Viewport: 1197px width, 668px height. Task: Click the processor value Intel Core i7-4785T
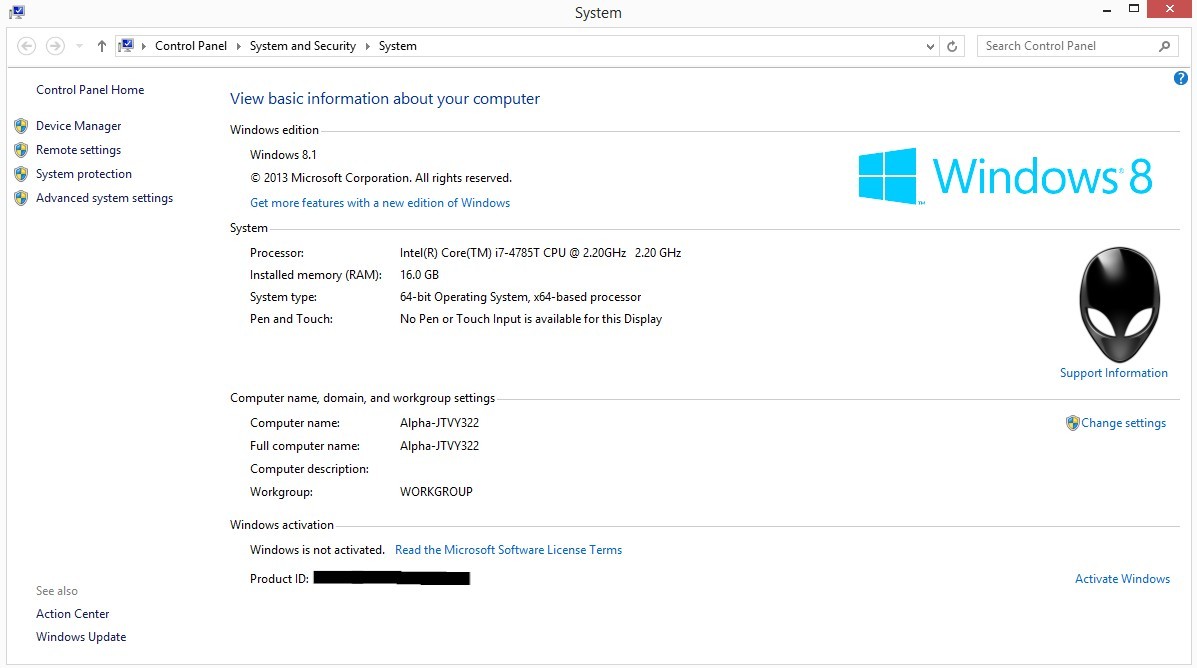click(x=540, y=253)
